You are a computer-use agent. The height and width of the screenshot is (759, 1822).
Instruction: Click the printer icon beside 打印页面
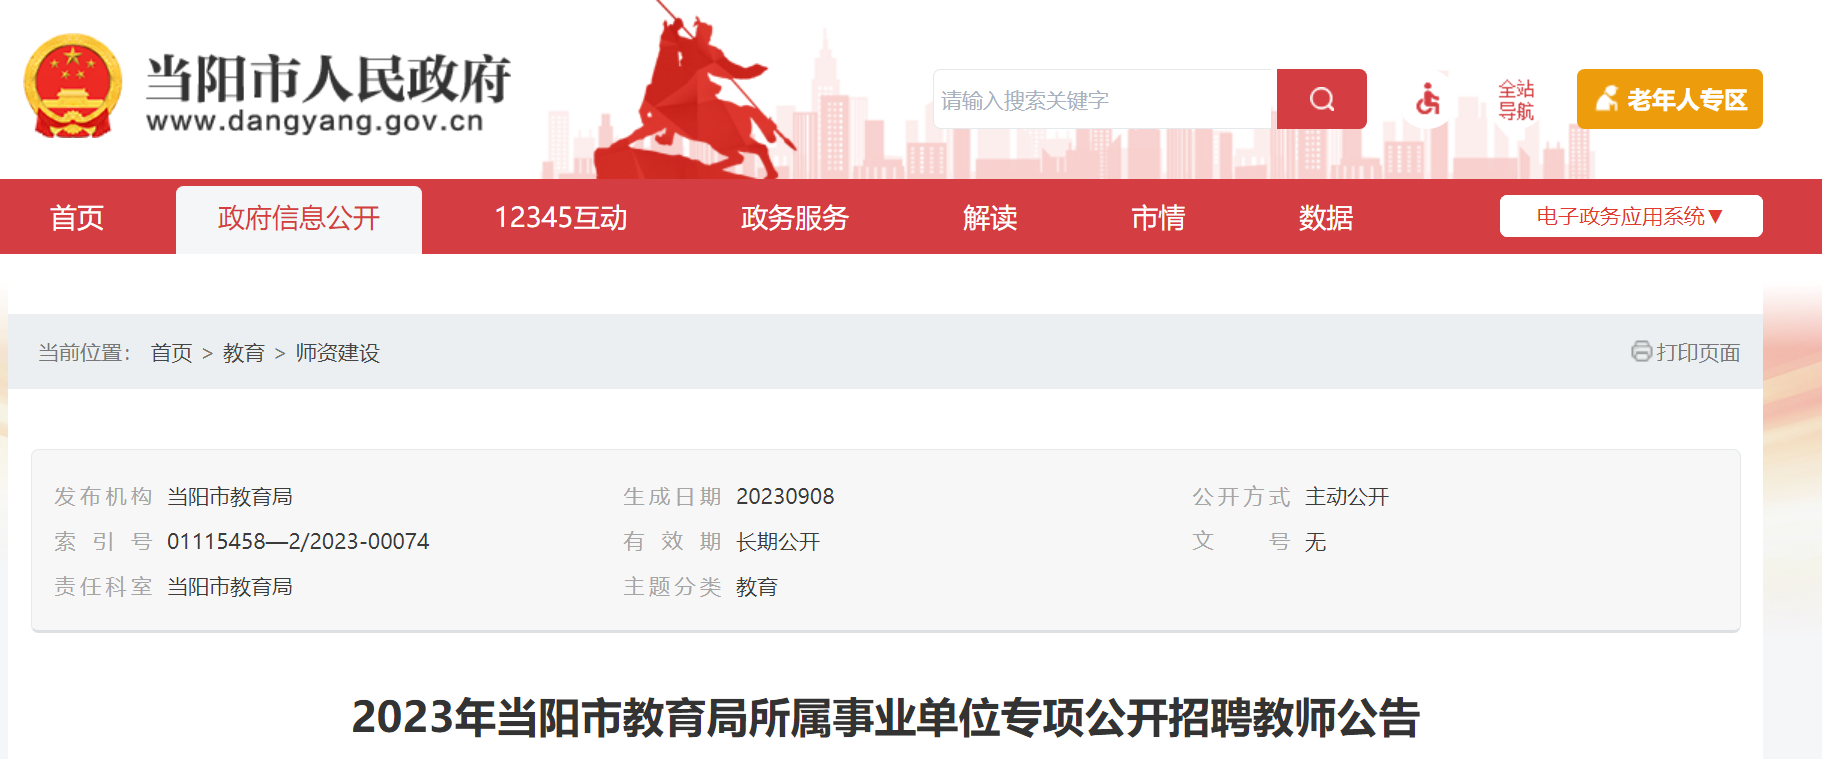(1641, 351)
